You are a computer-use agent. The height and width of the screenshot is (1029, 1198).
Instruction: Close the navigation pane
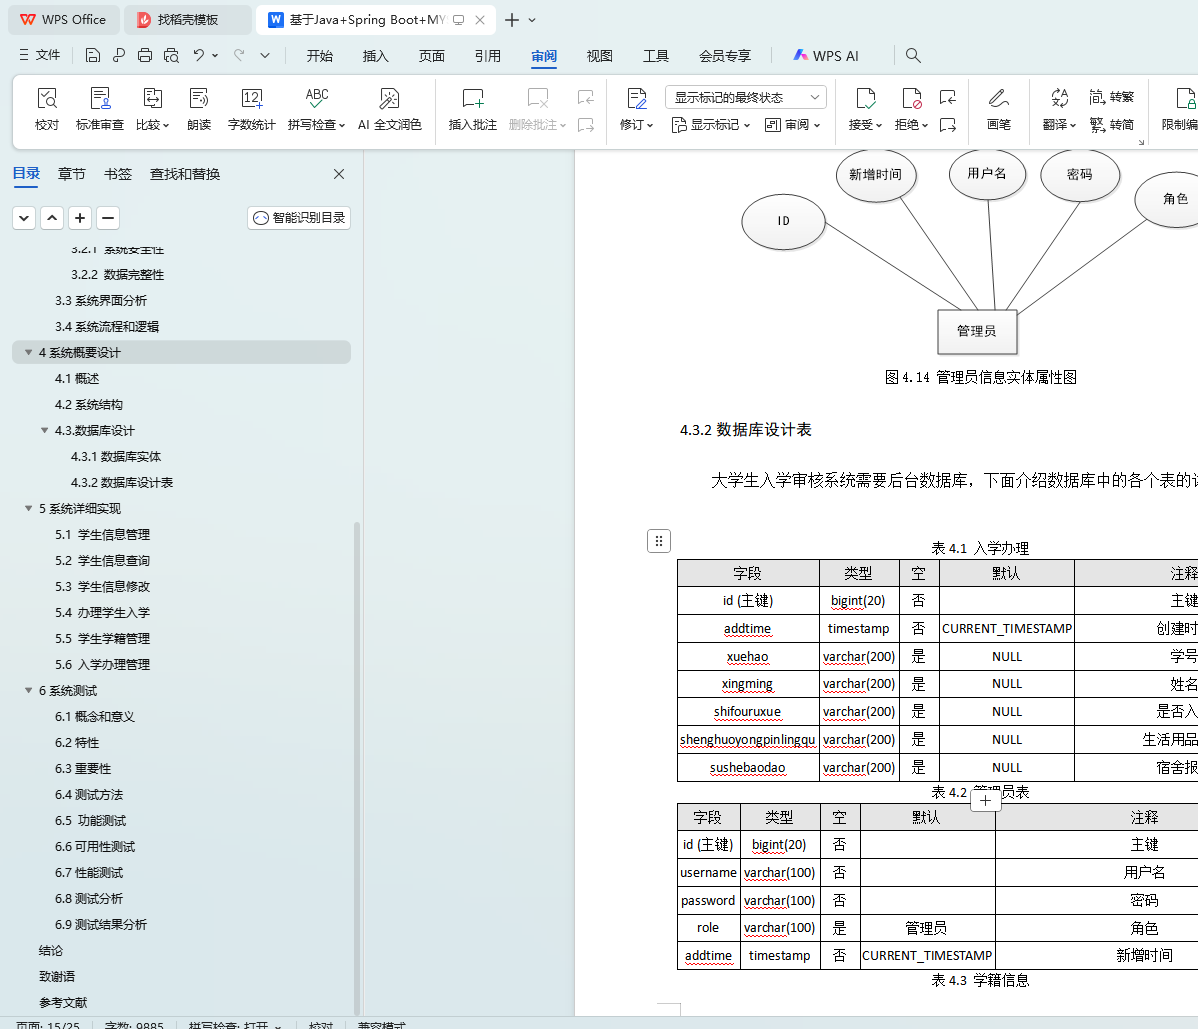pos(339,174)
